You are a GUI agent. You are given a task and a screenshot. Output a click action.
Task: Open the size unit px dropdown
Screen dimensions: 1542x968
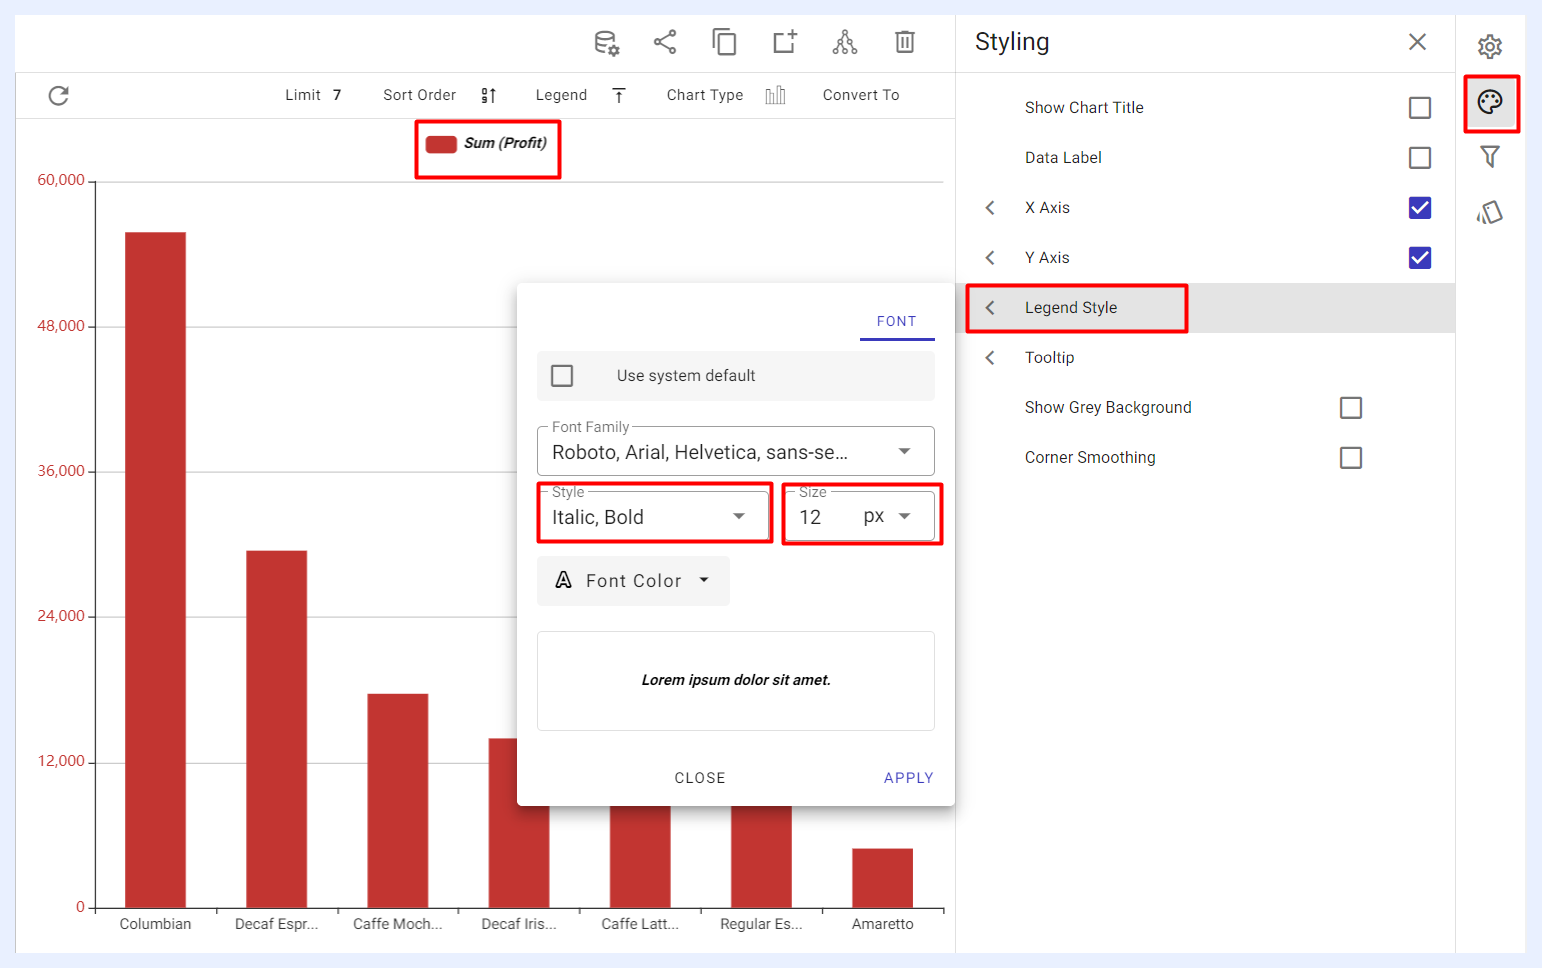tap(888, 517)
